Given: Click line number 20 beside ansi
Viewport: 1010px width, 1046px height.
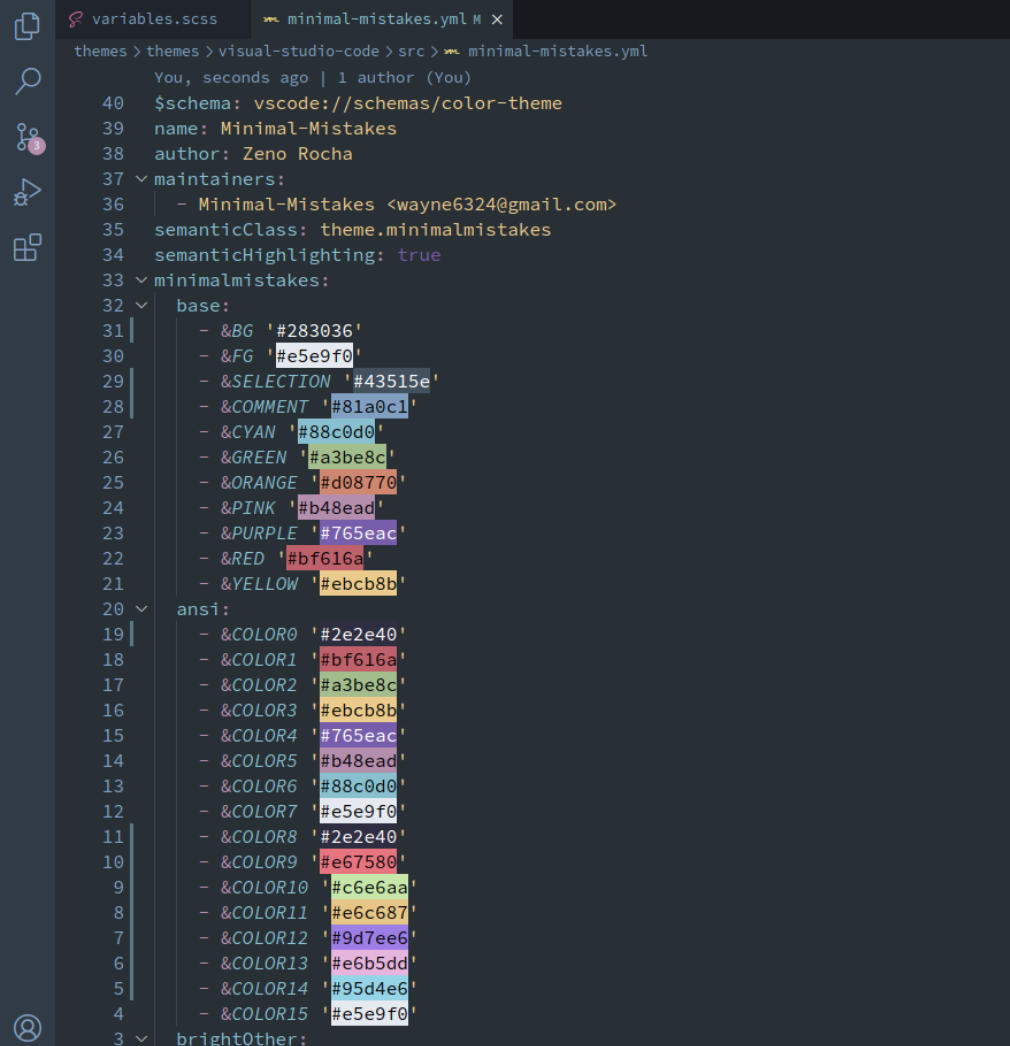Looking at the screenshot, I should 113,609.
